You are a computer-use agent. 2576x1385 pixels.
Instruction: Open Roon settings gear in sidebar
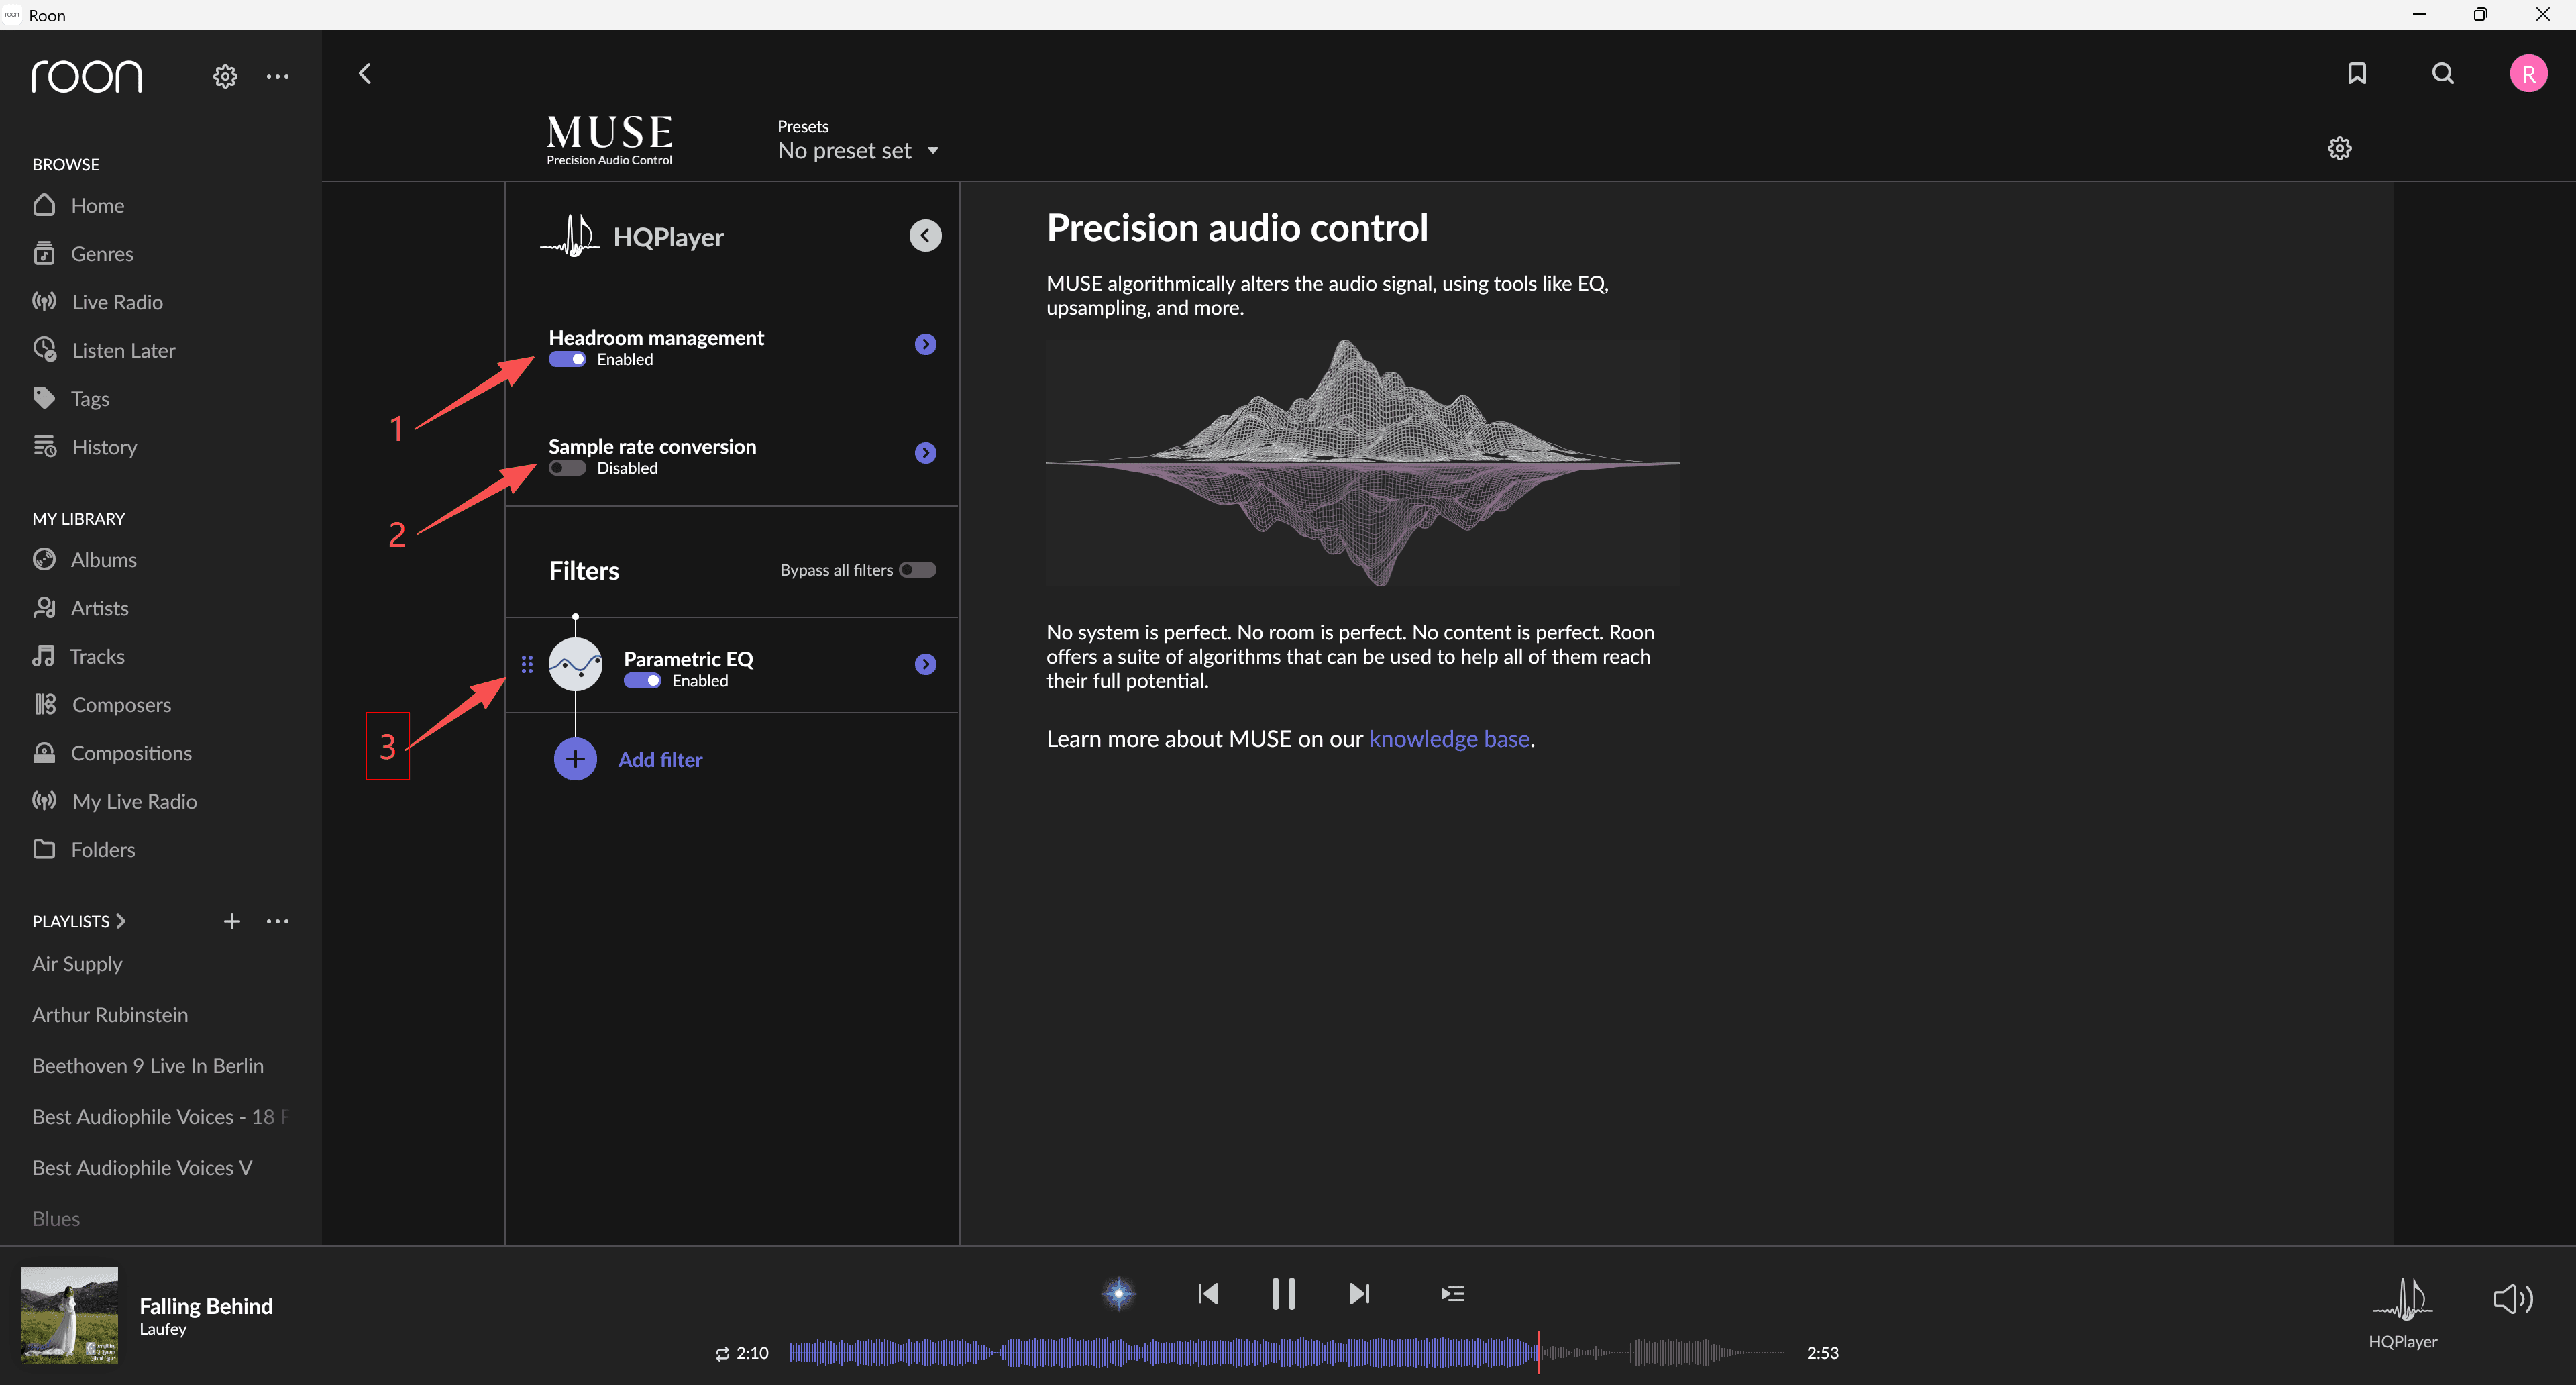pos(225,76)
